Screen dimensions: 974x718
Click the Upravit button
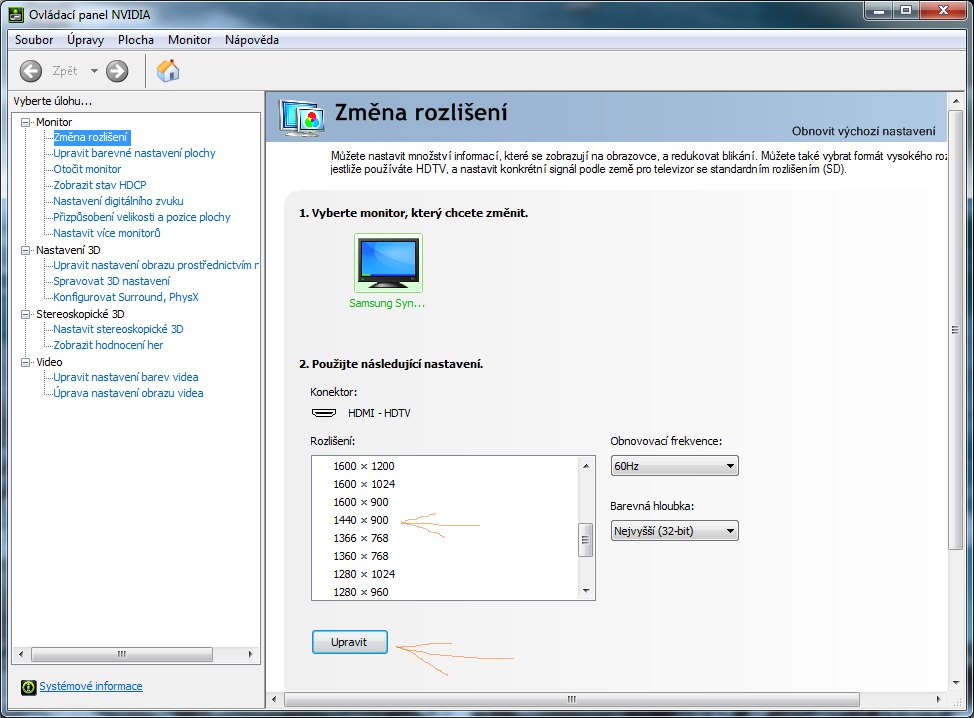tap(350, 642)
